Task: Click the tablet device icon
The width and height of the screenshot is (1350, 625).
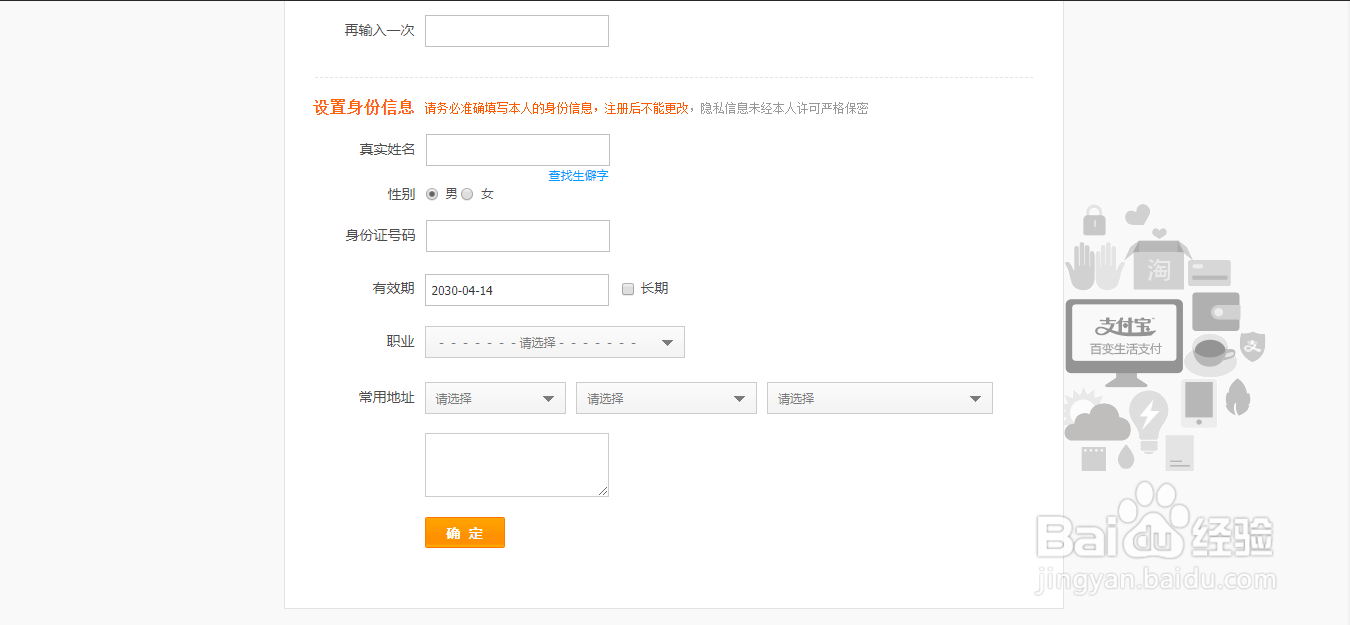Action: (1198, 403)
